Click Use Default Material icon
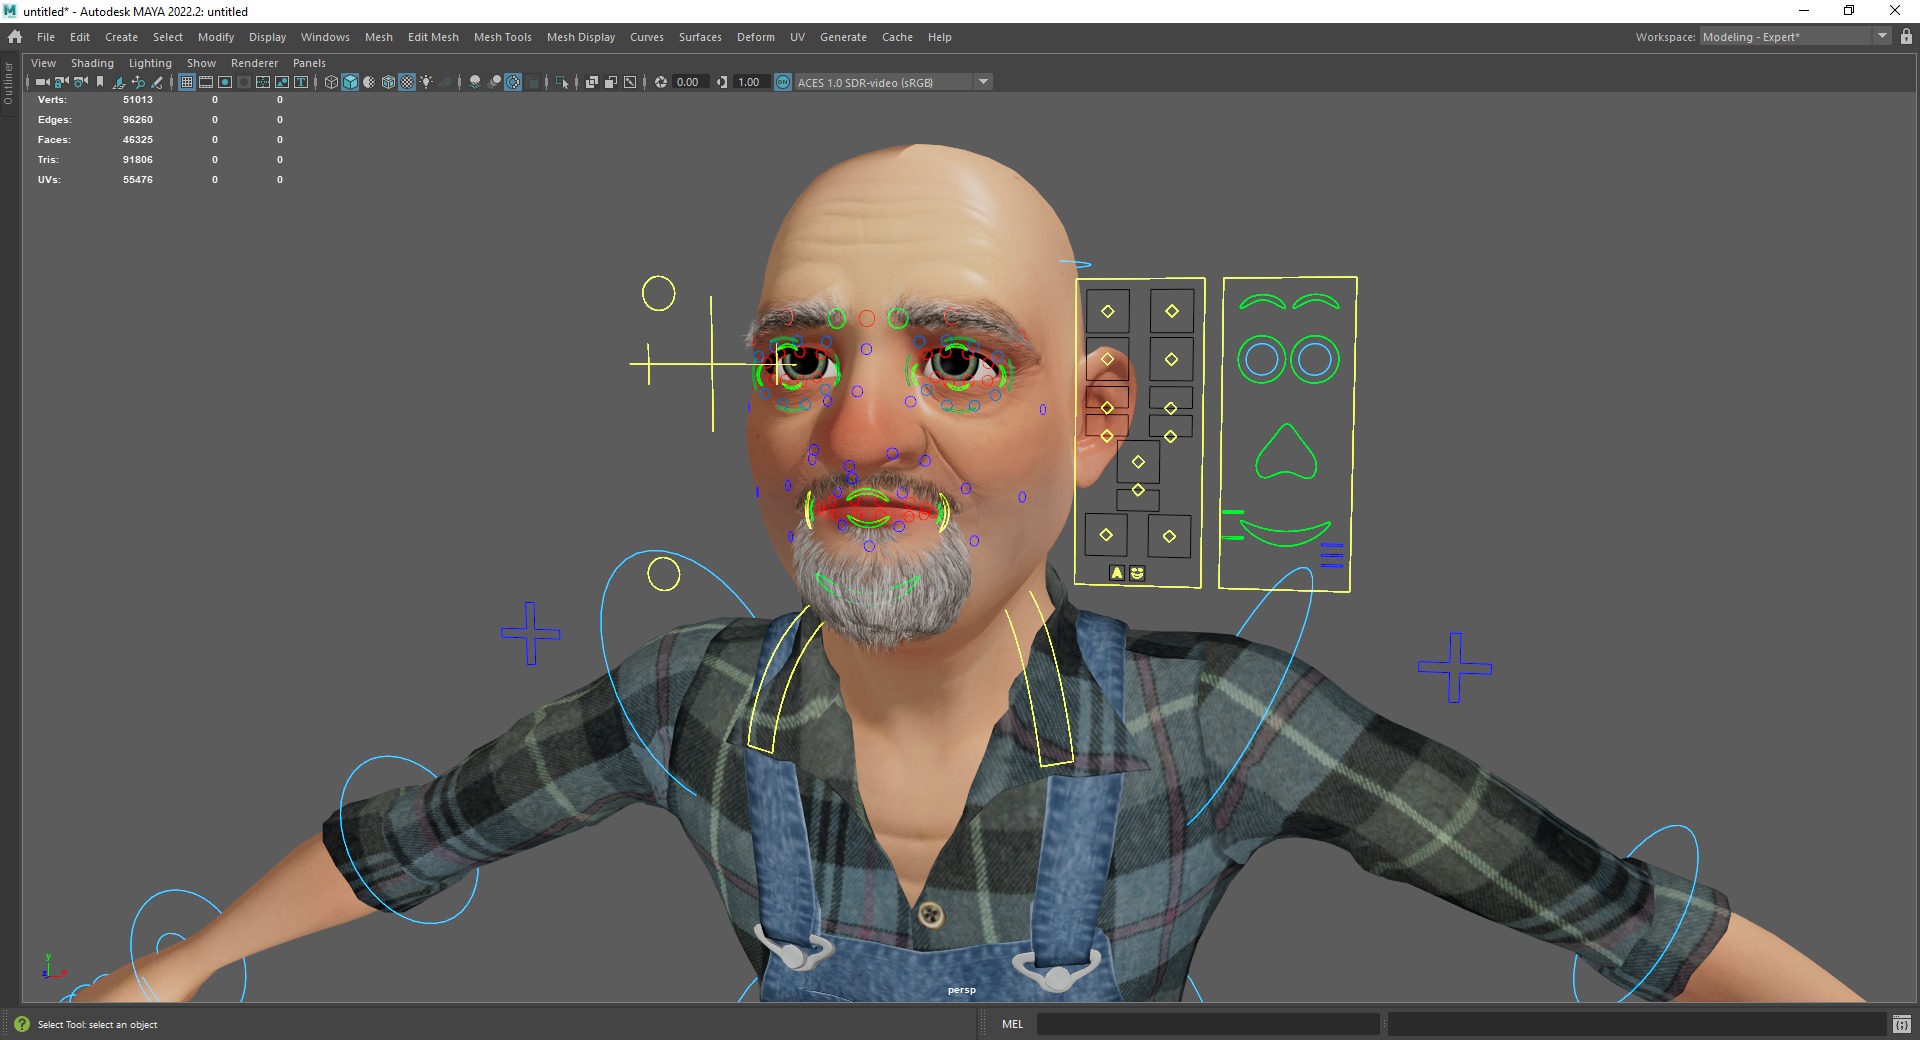 [369, 82]
